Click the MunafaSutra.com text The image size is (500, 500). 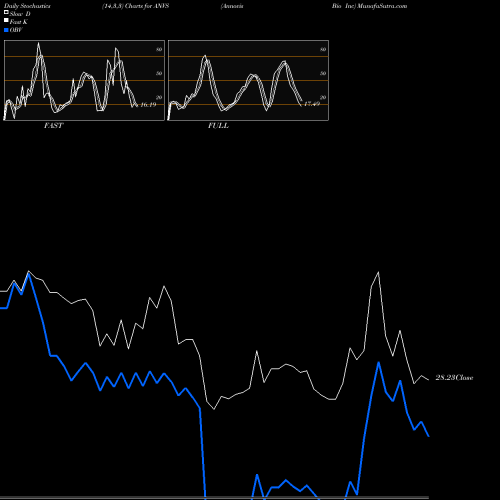pyautogui.click(x=382, y=6)
